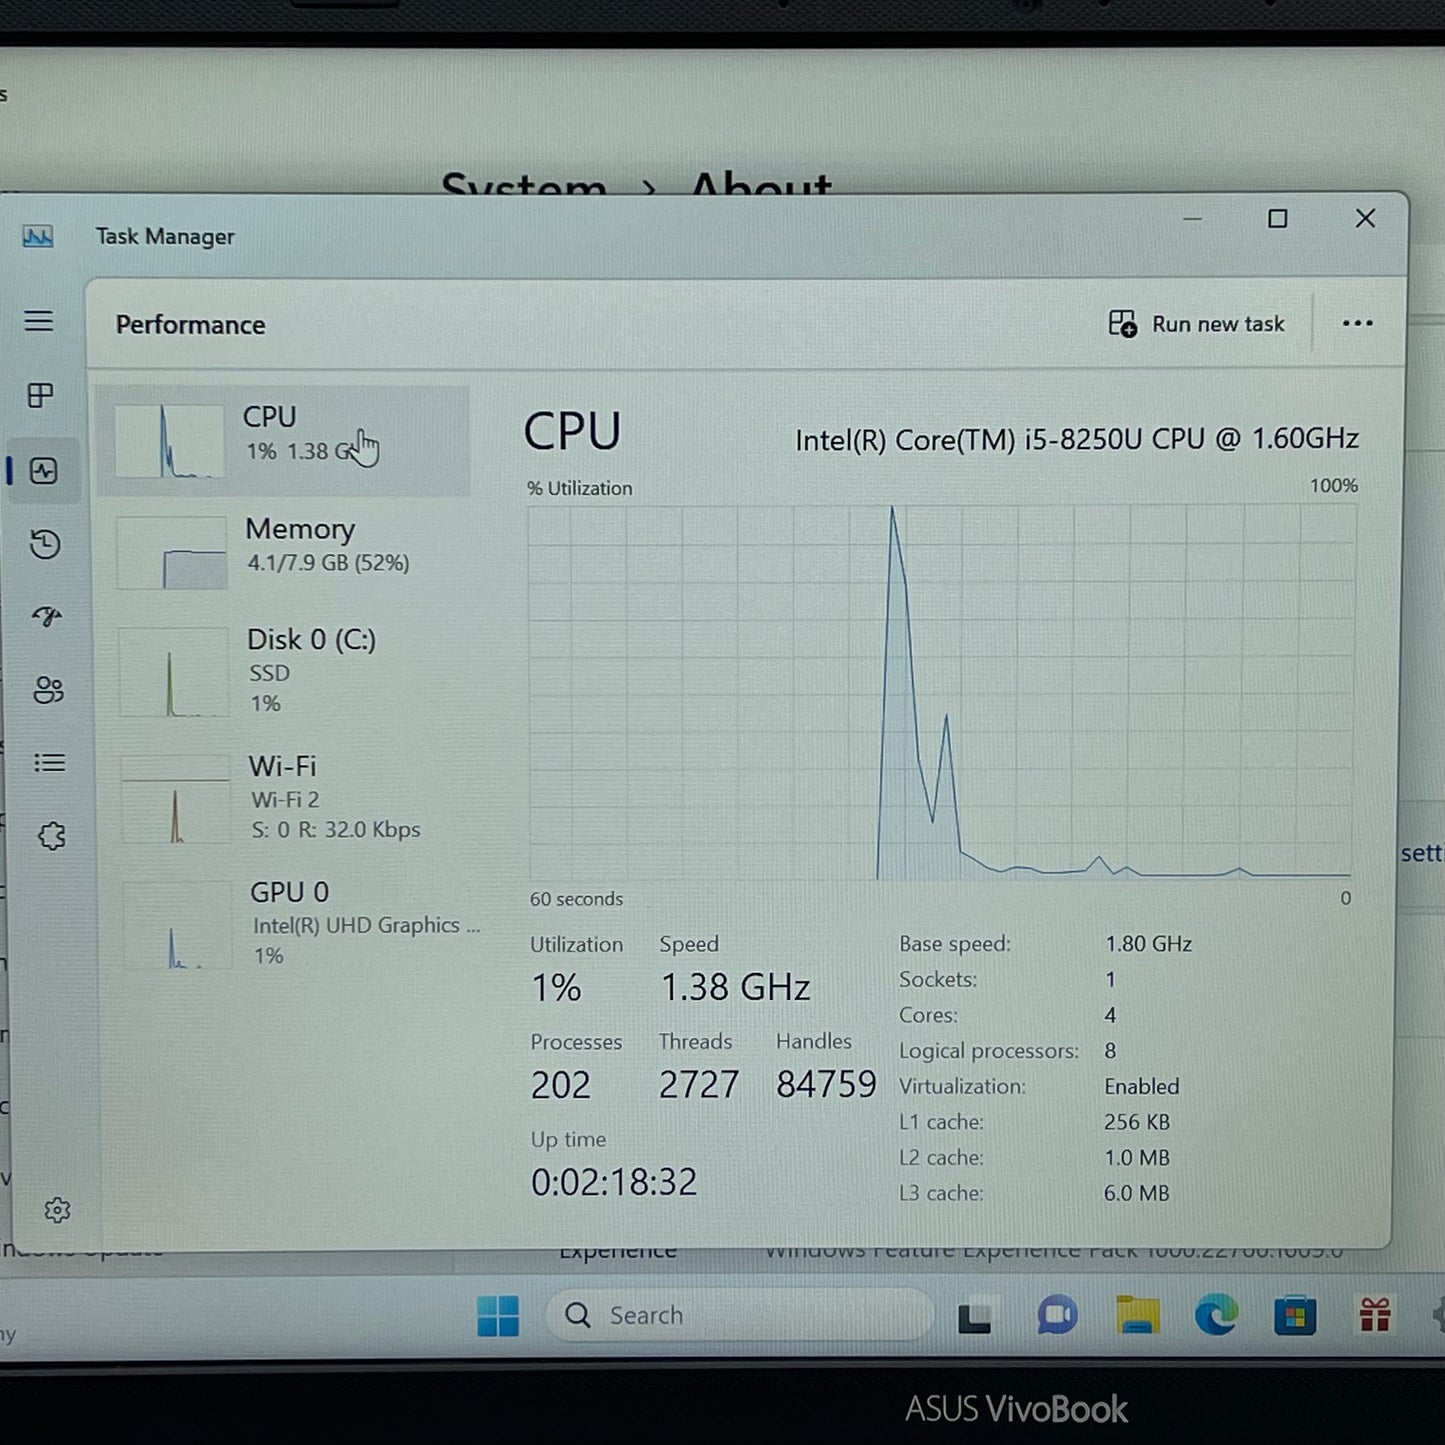The width and height of the screenshot is (1445, 1445).
Task: Click the Task Manager app icon in title bar
Action: [38, 237]
